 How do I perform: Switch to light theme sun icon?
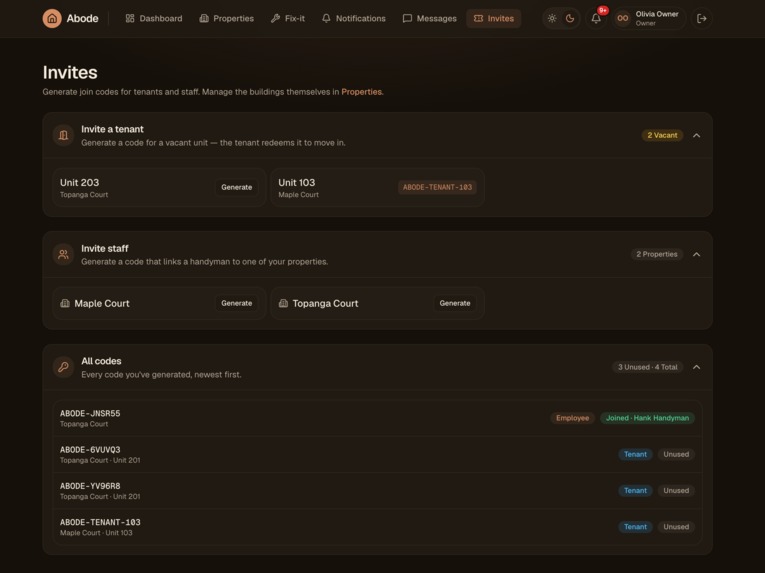(552, 19)
